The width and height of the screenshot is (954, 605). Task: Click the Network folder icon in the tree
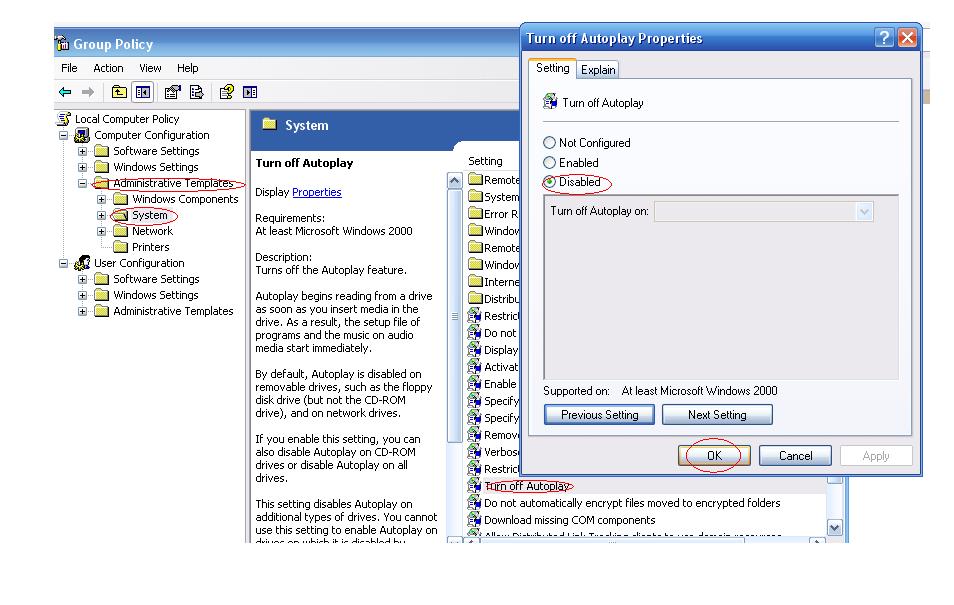tap(120, 231)
